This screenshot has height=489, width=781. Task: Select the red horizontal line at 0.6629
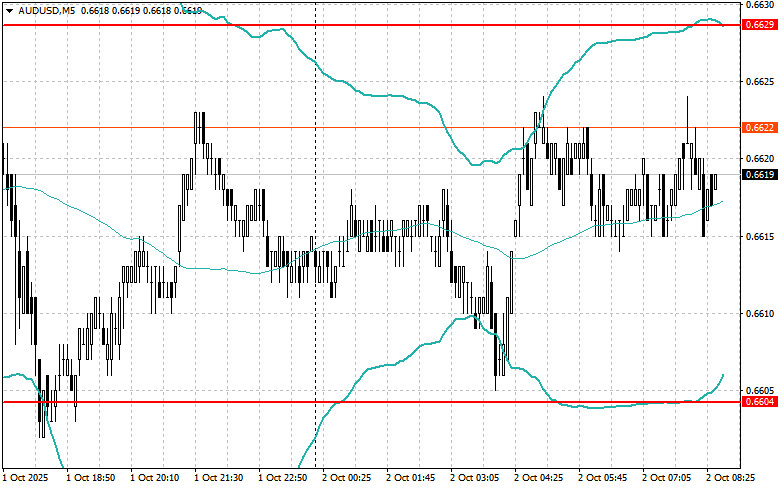372,25
